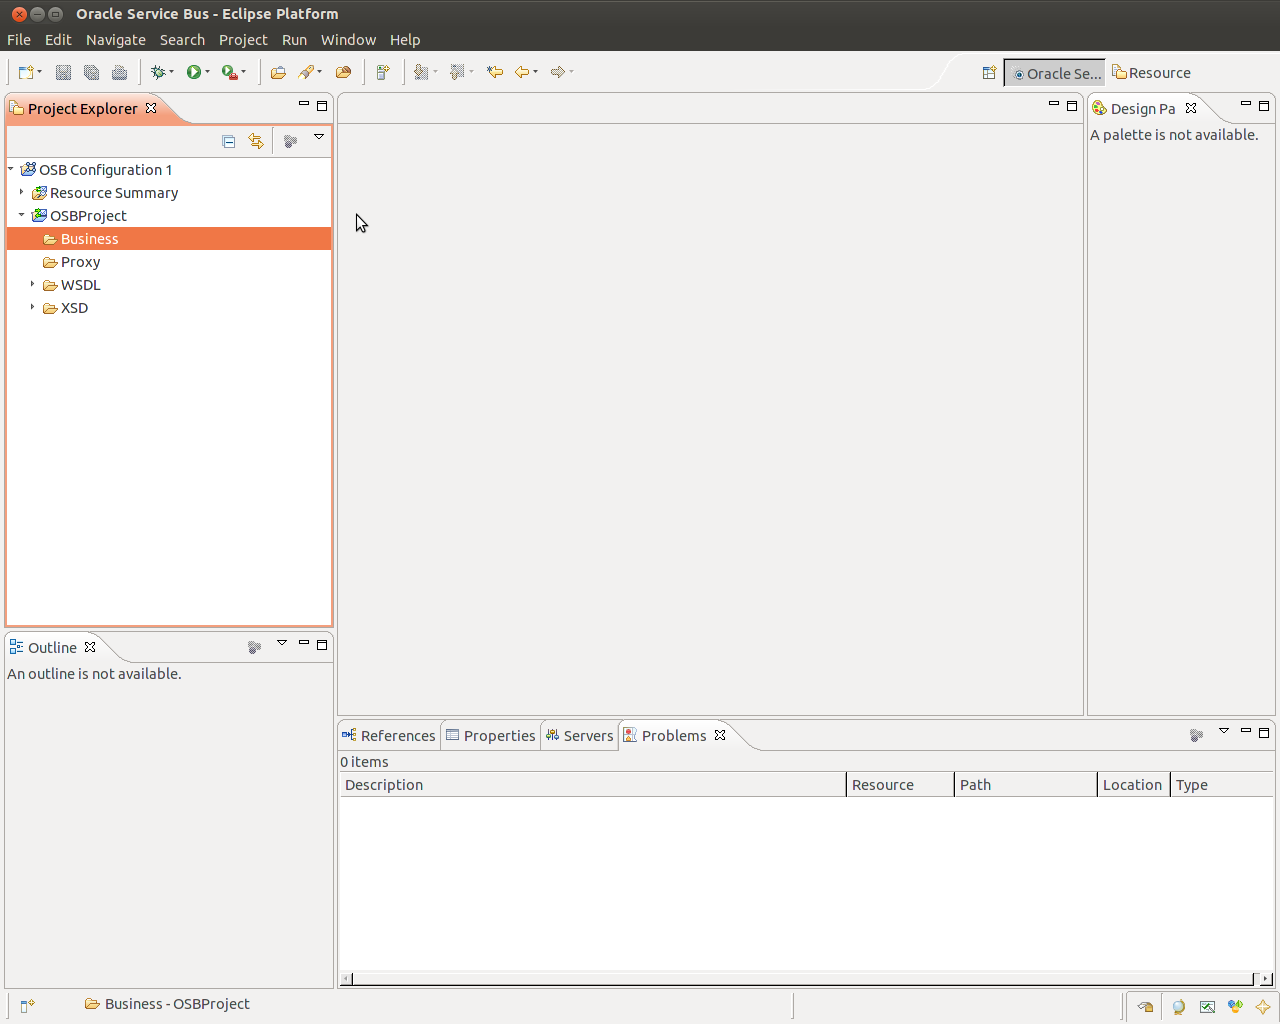The image size is (1280, 1024).
Task: Click the Save icon in toolbar
Action: pyautogui.click(x=63, y=72)
